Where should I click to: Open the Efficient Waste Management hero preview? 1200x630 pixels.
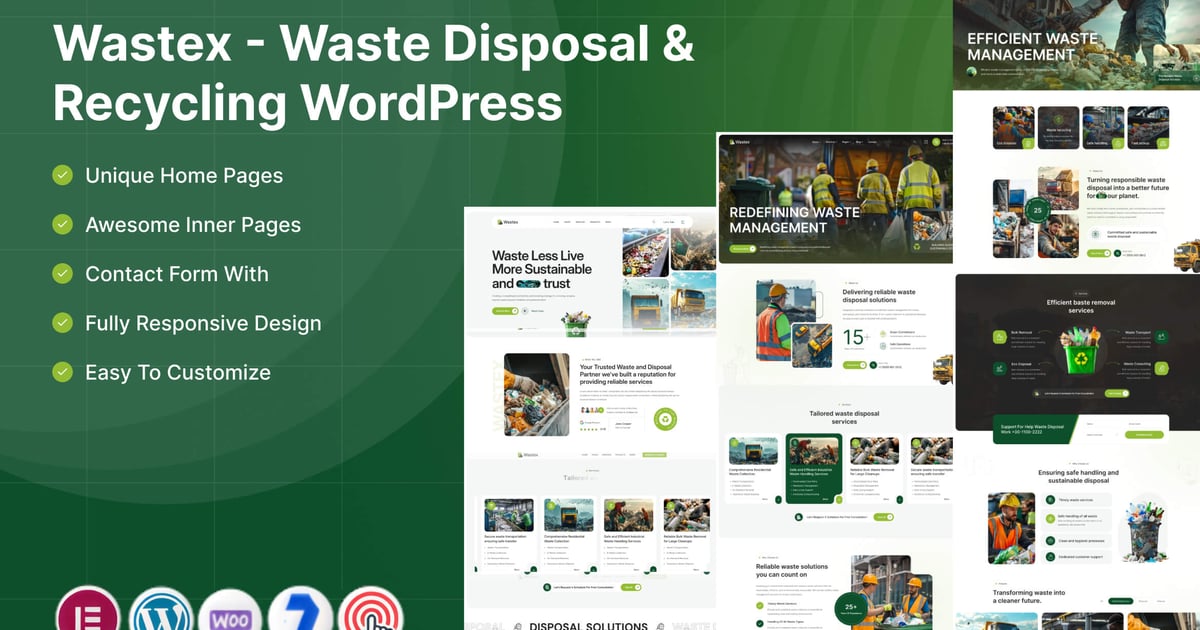point(1077,45)
